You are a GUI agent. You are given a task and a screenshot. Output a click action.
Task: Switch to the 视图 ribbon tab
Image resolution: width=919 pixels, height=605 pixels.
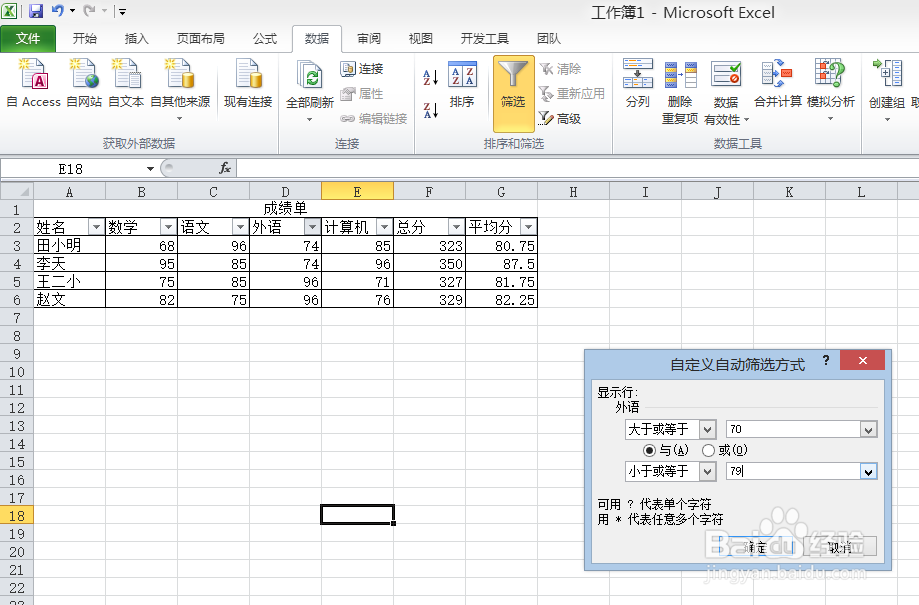pos(421,39)
